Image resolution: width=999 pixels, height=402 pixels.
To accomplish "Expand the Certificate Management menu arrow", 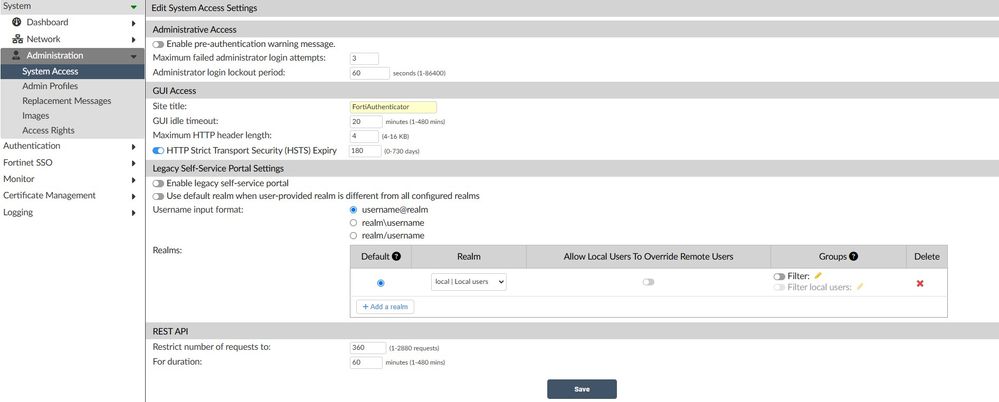I will [134, 196].
